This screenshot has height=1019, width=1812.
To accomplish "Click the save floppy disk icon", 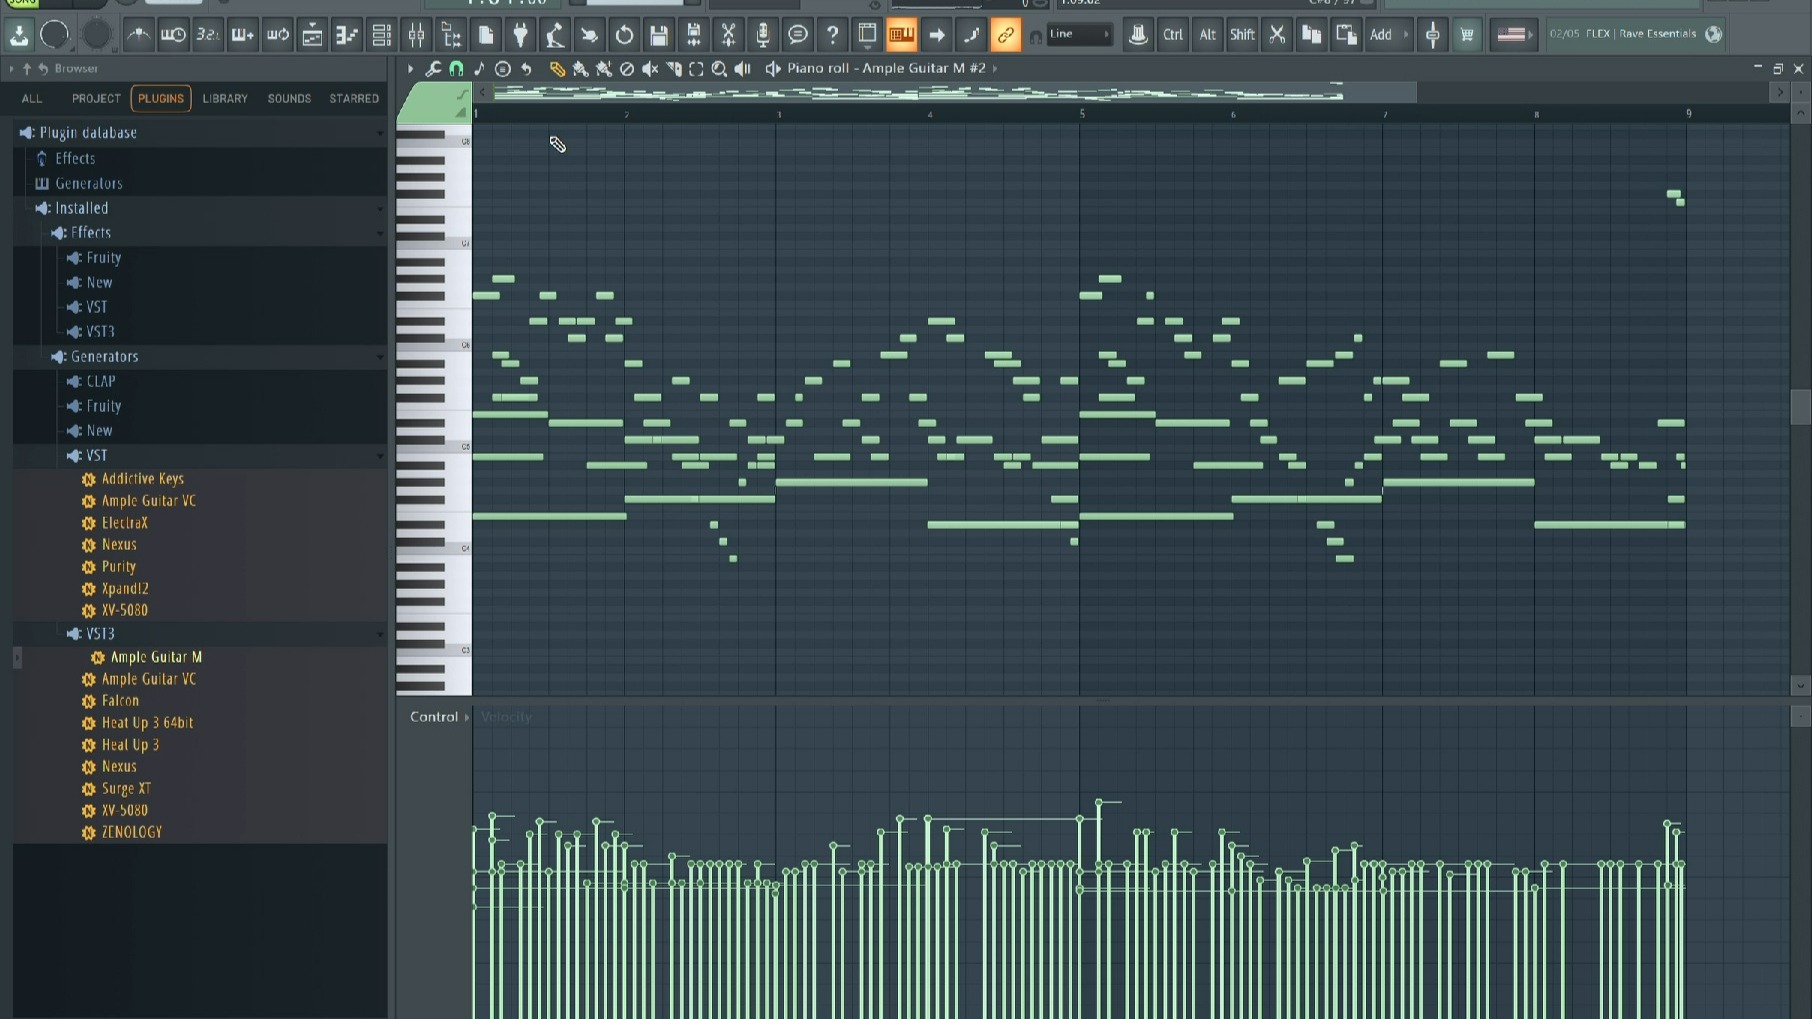I will click(x=659, y=35).
